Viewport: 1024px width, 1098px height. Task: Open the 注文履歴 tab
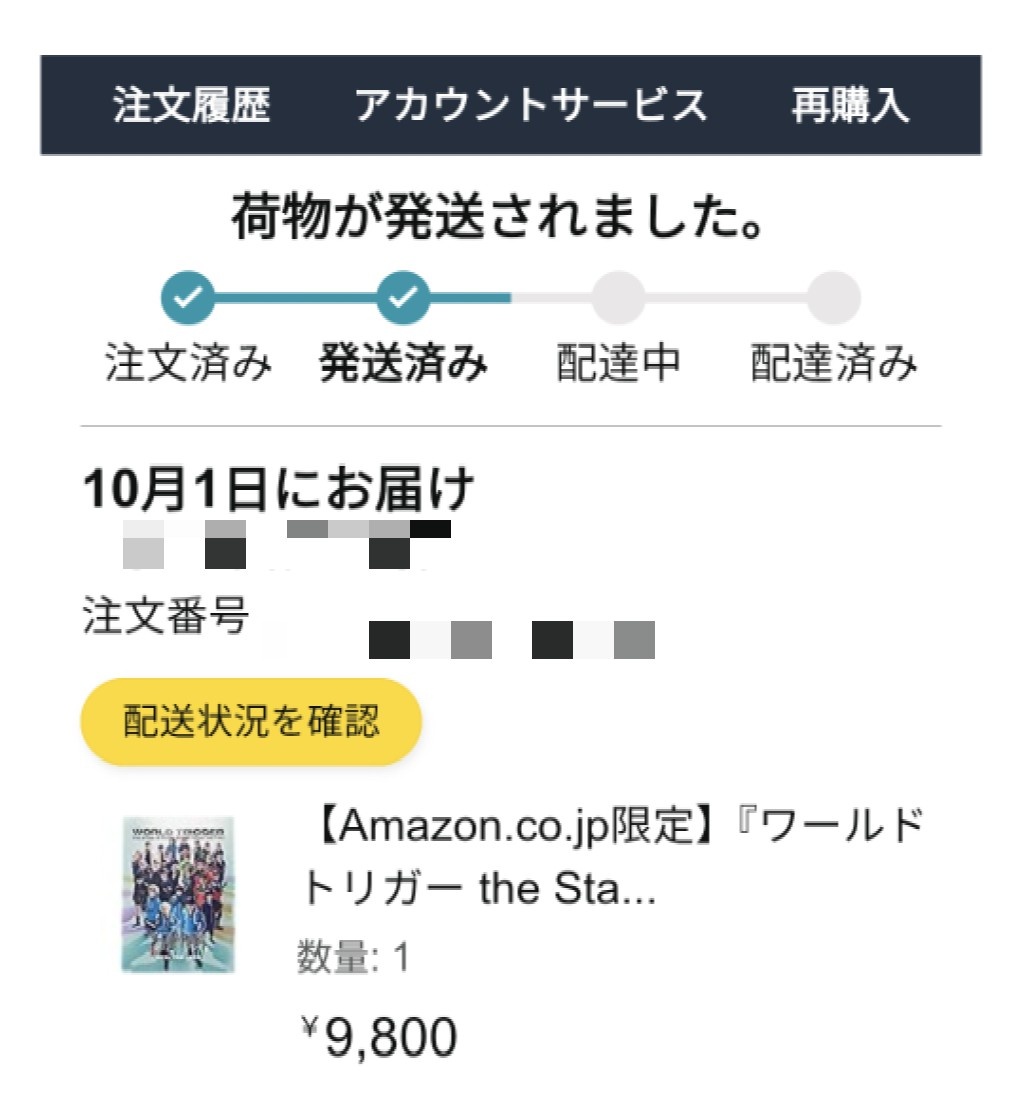191,106
